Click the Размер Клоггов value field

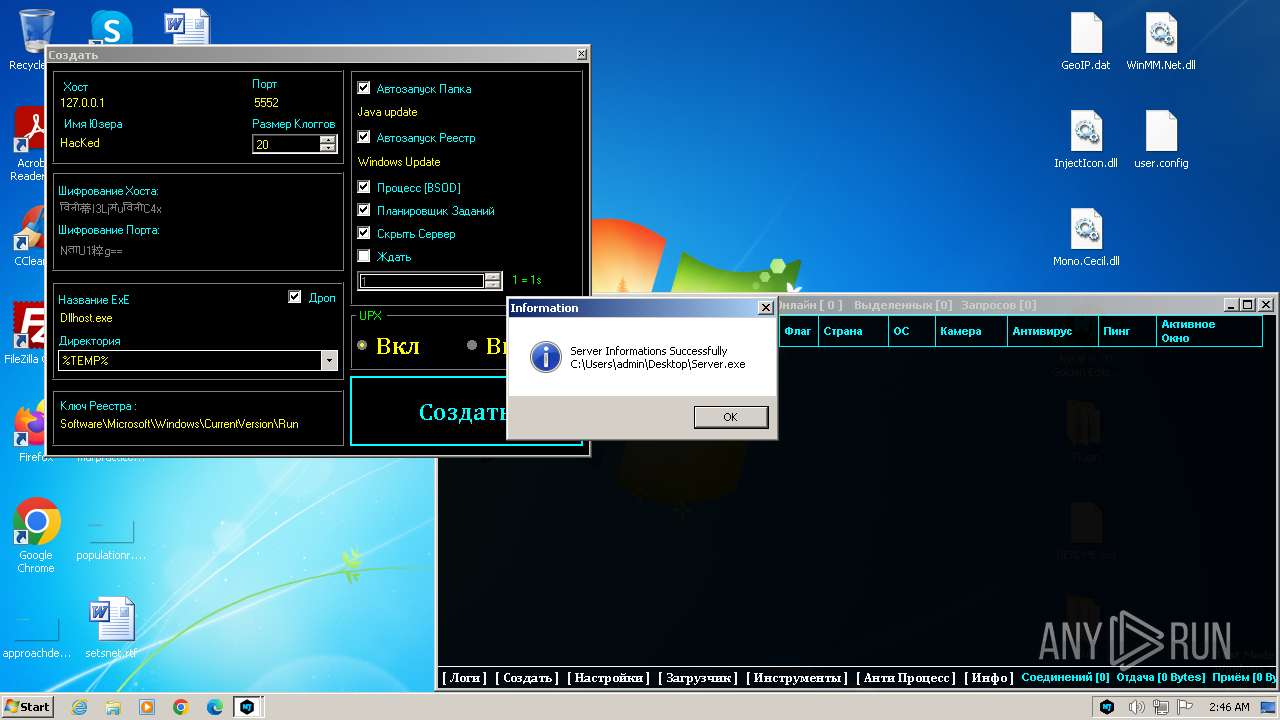286,144
